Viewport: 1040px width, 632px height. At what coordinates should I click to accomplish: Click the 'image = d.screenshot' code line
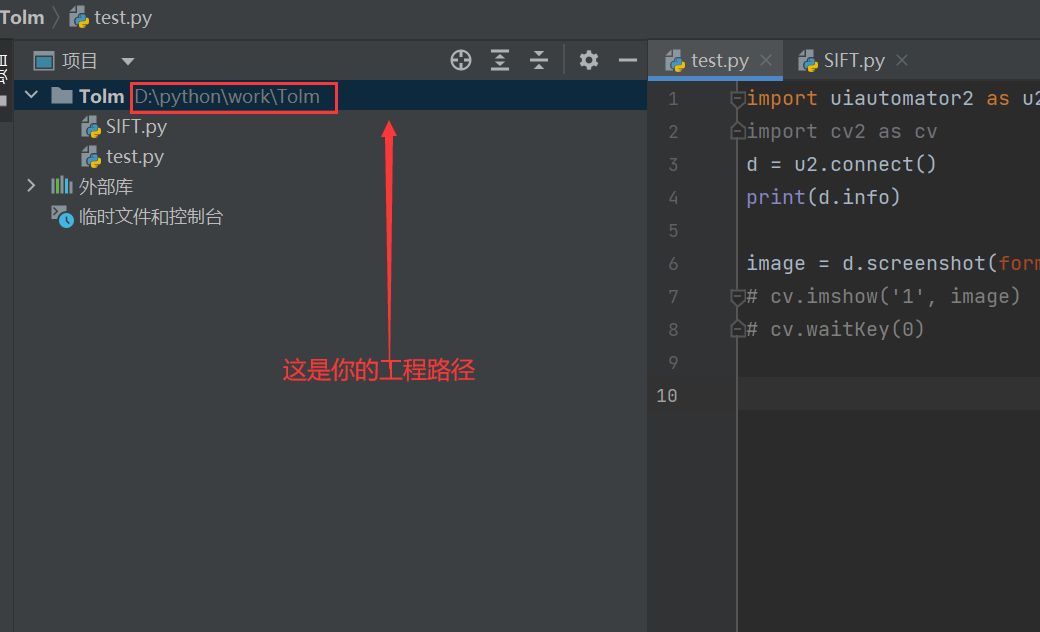tap(893, 264)
